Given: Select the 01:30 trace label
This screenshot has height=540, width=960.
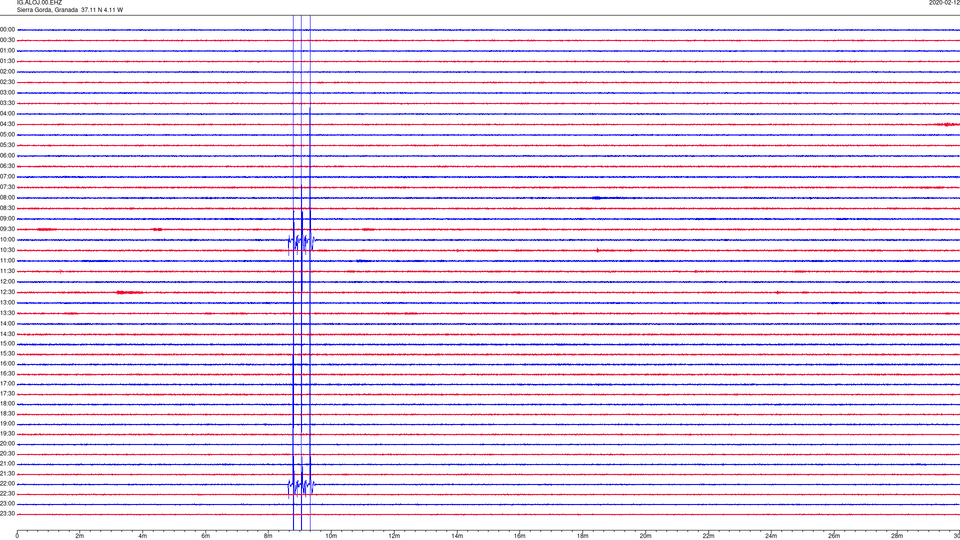Looking at the screenshot, I should [7, 61].
